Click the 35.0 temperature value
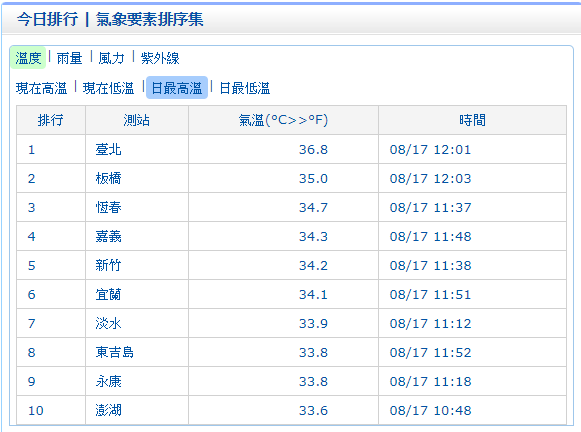Viewport: 581px width, 432px height. point(313,179)
